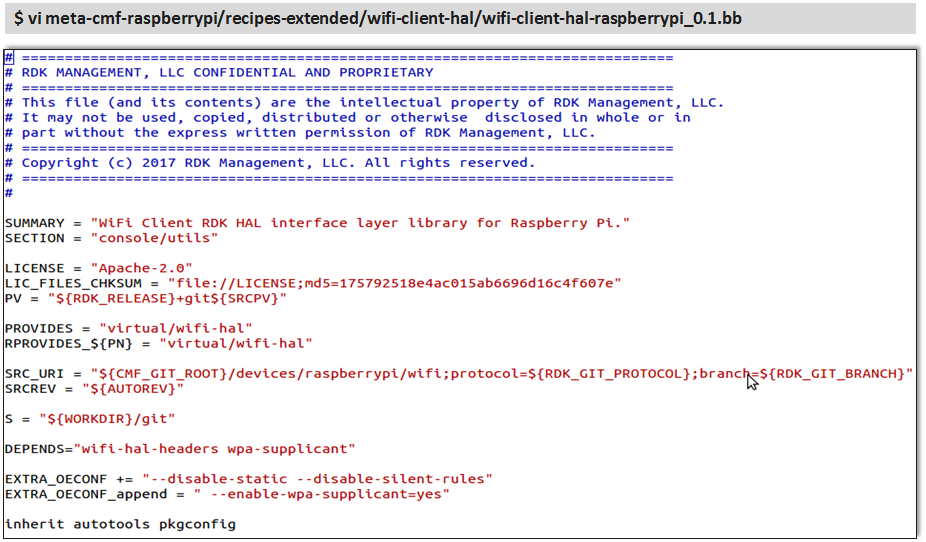Screen dimensions: 926x542
Task: Click the RPROVIDES_${PN} line
Action: (x=159, y=344)
